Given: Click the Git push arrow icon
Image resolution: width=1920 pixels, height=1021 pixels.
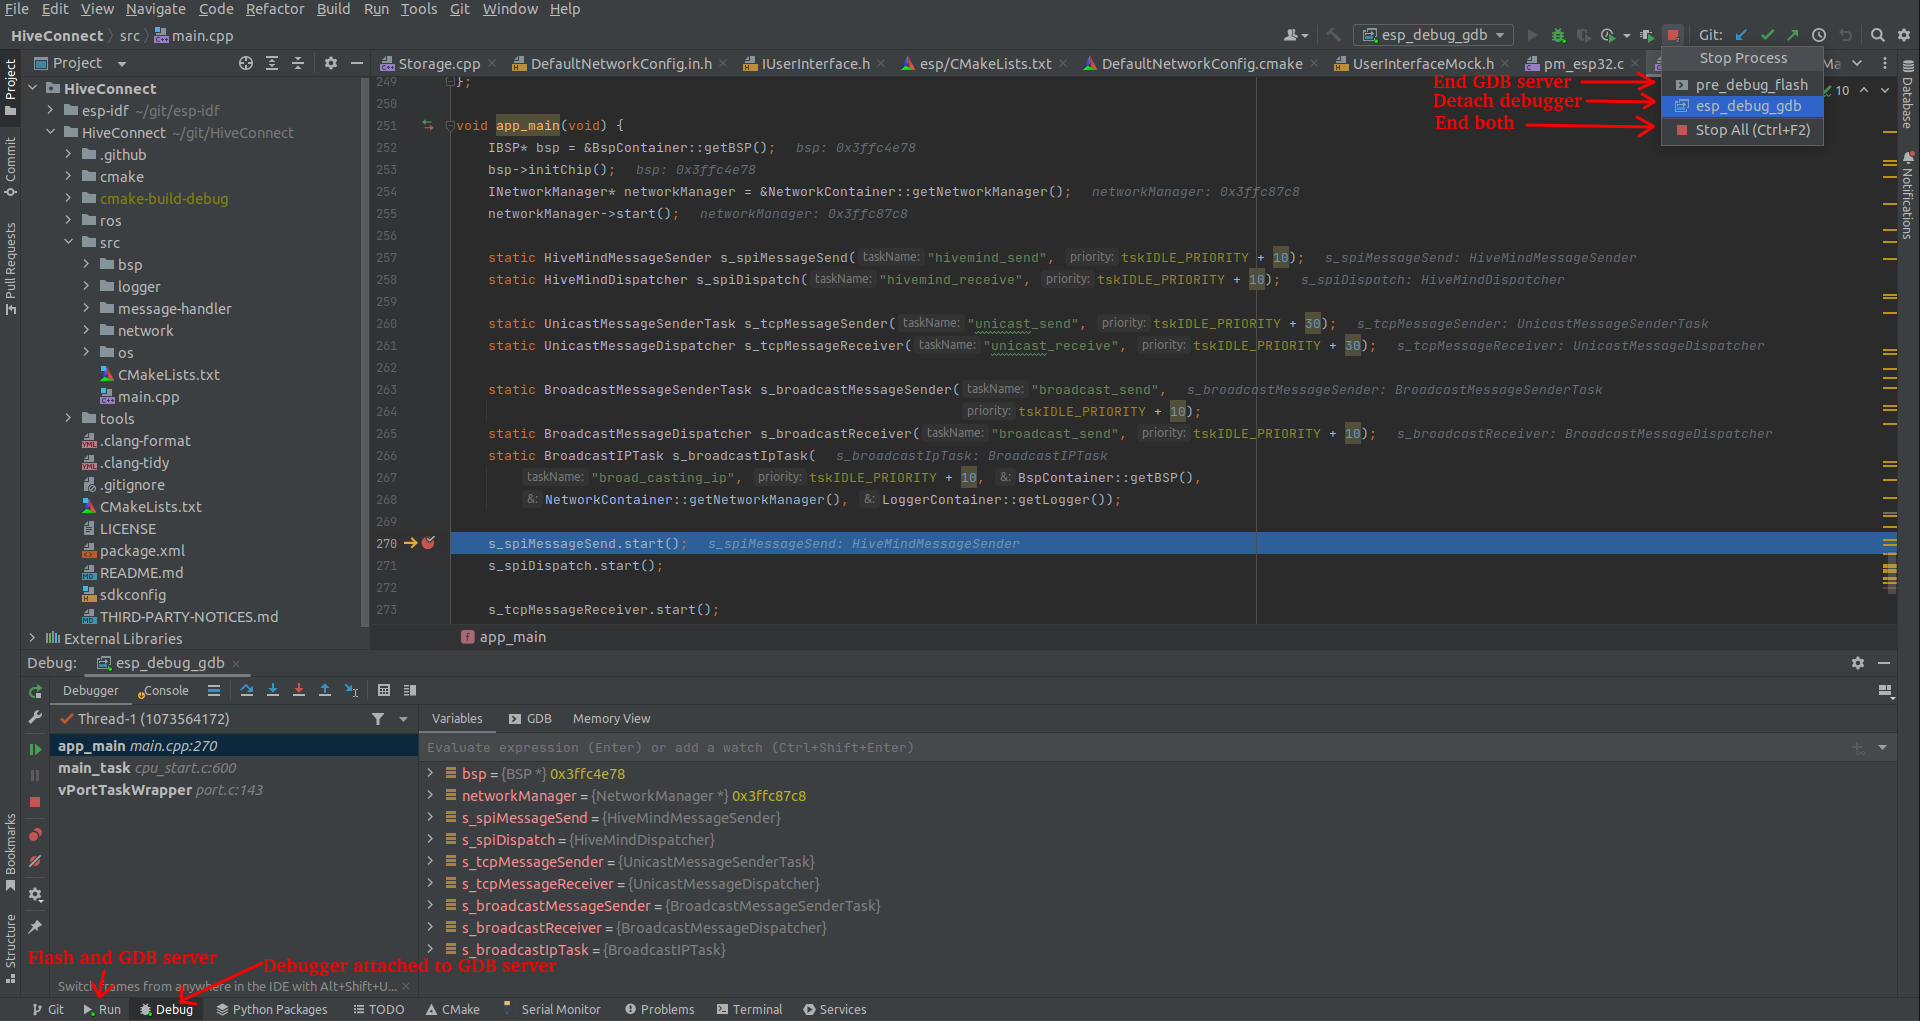Looking at the screenshot, I should point(1792,35).
